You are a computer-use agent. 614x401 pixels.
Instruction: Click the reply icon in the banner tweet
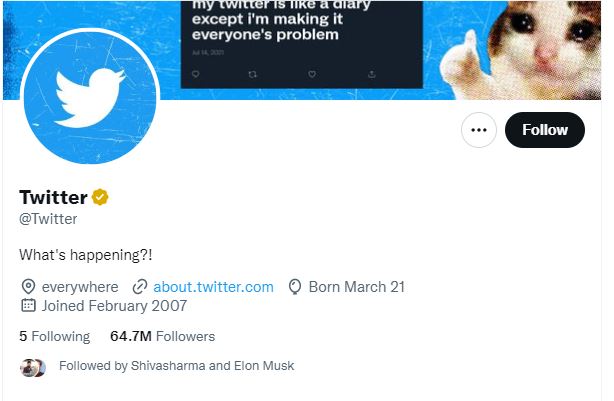pyautogui.click(x=196, y=73)
